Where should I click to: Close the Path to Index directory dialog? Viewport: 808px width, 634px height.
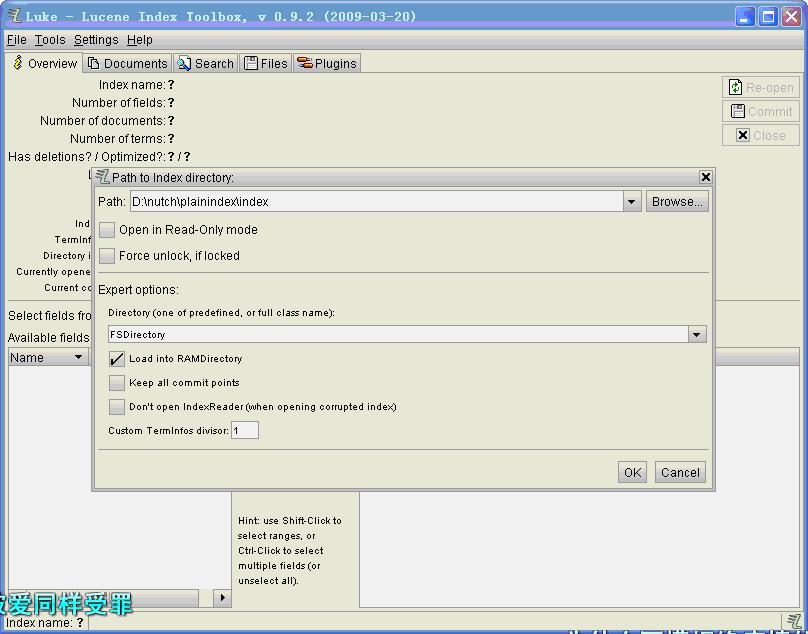coord(705,177)
